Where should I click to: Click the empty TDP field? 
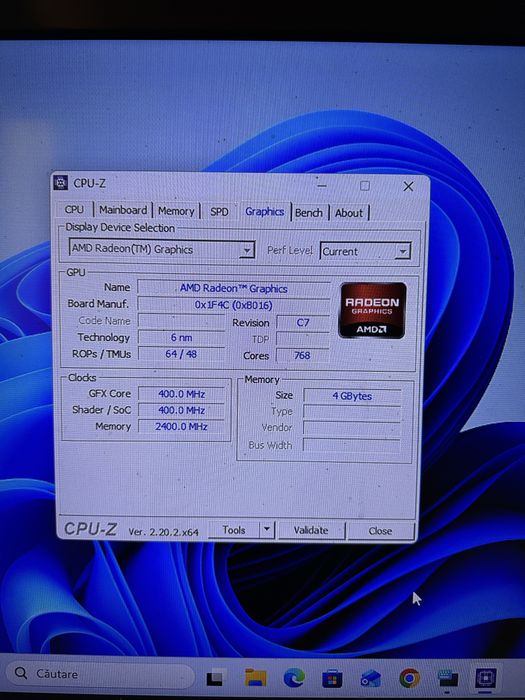pos(303,339)
